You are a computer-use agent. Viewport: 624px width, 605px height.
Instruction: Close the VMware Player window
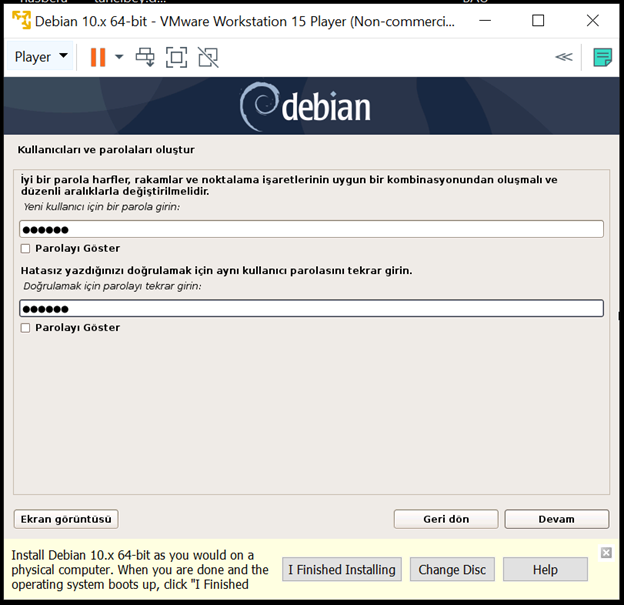[593, 20]
